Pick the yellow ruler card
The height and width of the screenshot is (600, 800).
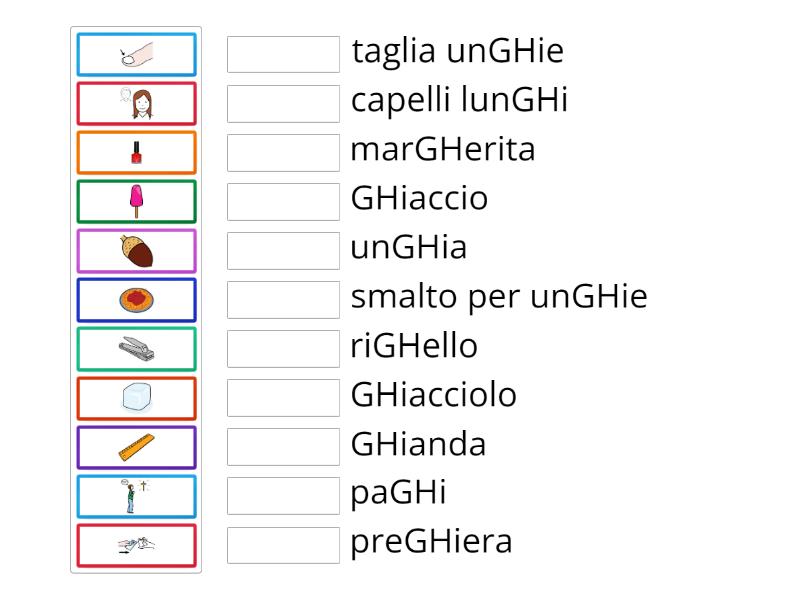[x=136, y=447]
